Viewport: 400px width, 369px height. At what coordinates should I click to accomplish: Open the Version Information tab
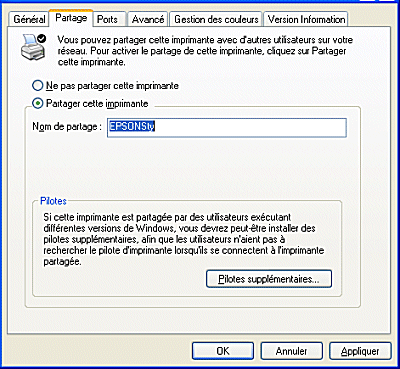306,19
